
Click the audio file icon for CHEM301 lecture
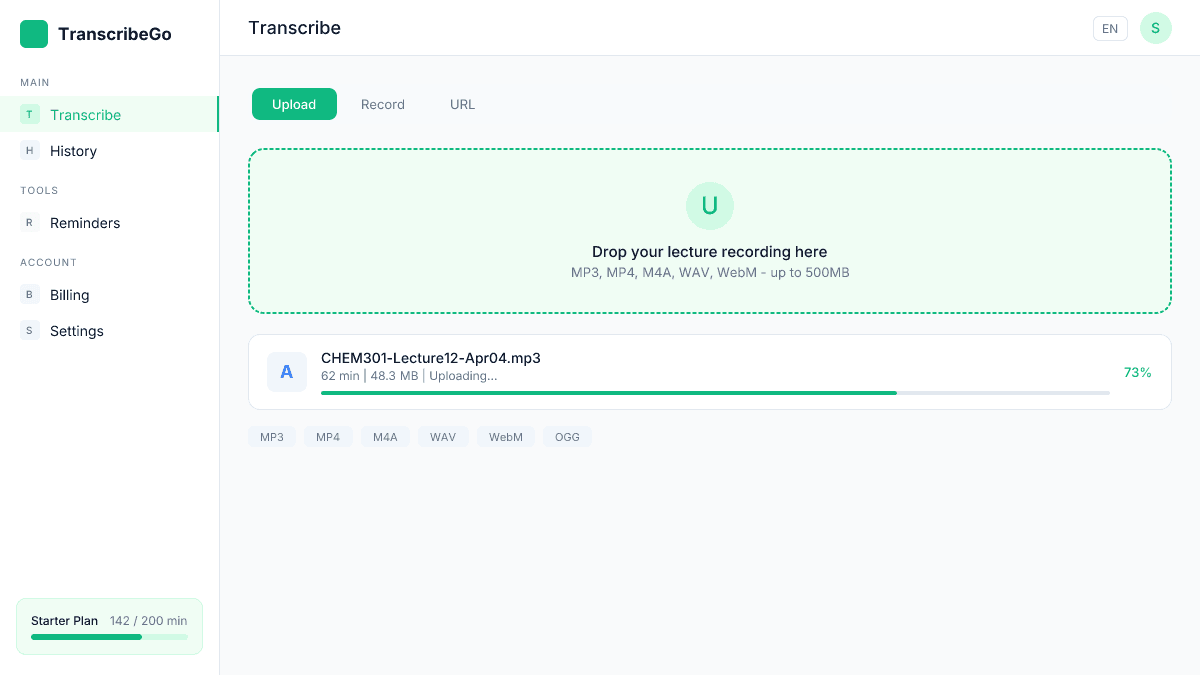click(x=287, y=371)
